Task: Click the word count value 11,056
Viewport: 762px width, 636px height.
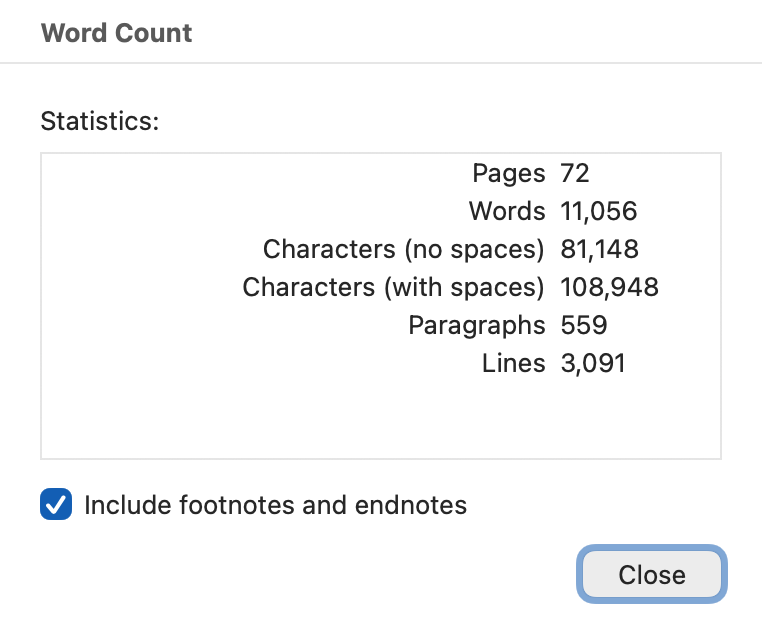Action: pos(599,211)
